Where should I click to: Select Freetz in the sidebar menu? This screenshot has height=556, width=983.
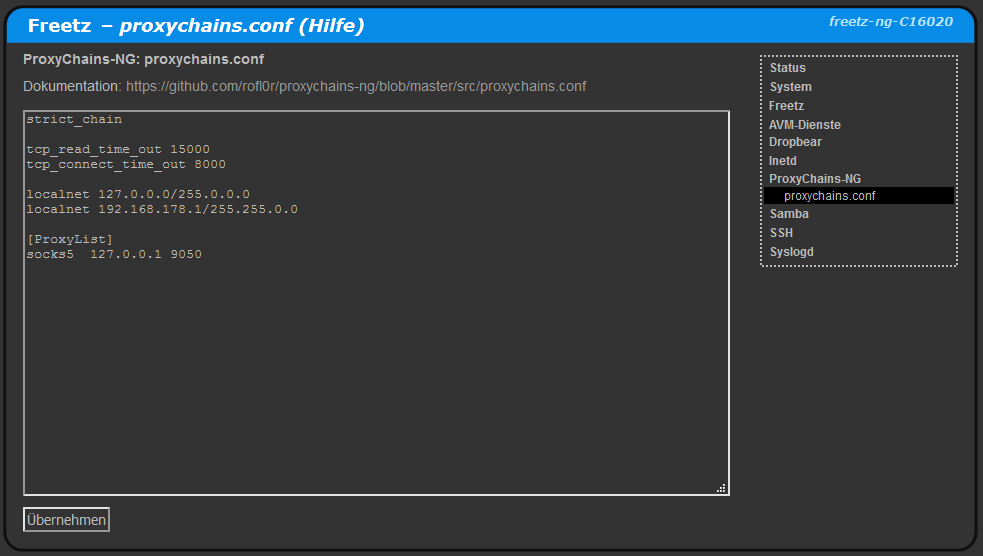pos(786,106)
